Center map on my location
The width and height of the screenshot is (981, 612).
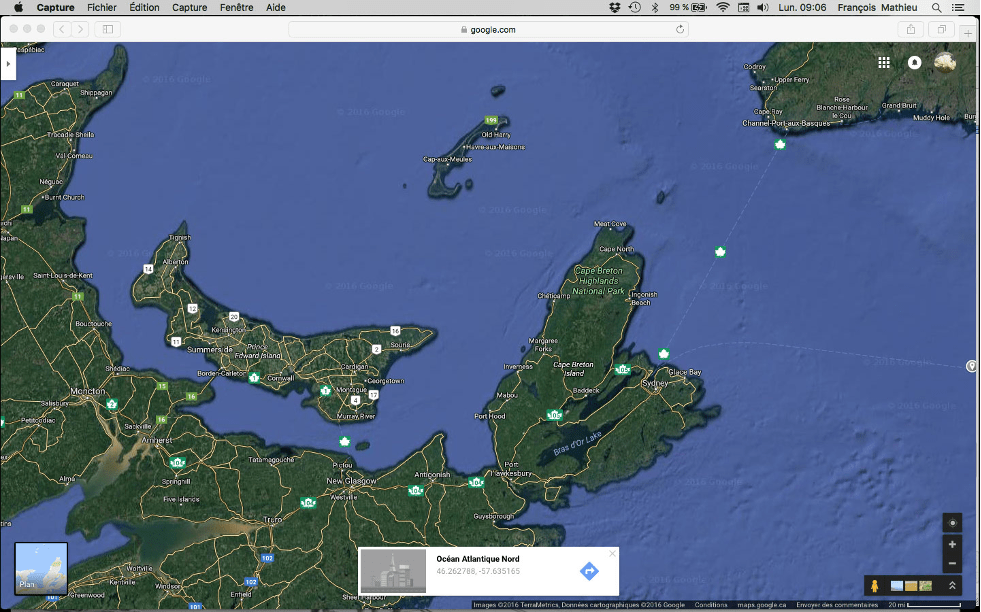pos(952,523)
